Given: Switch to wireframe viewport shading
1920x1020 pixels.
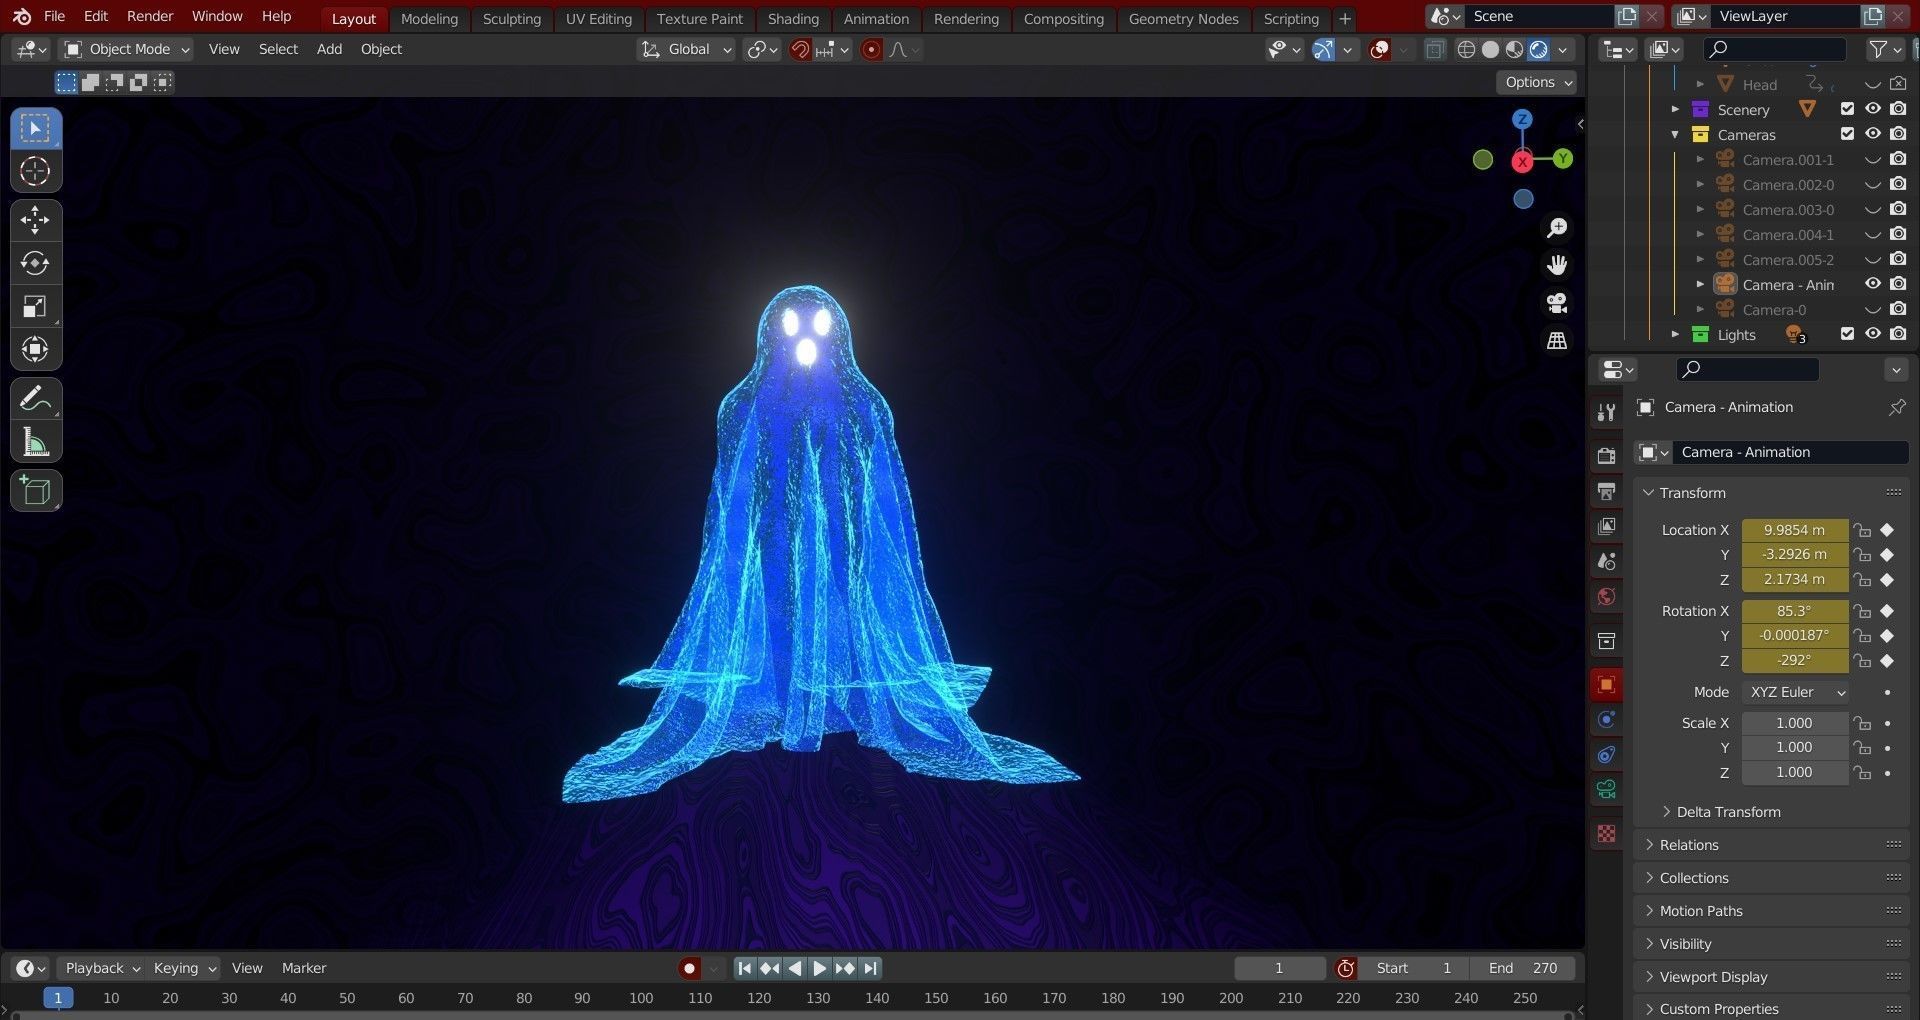Looking at the screenshot, I should point(1466,50).
